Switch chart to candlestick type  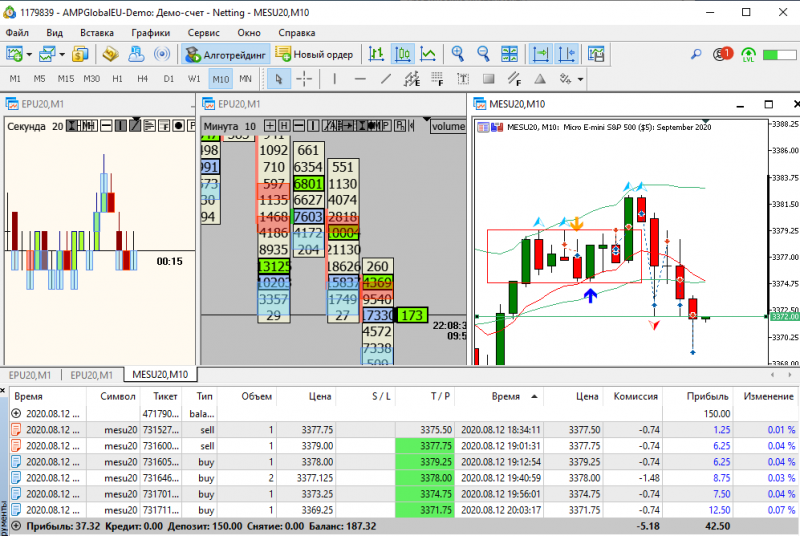tap(403, 54)
